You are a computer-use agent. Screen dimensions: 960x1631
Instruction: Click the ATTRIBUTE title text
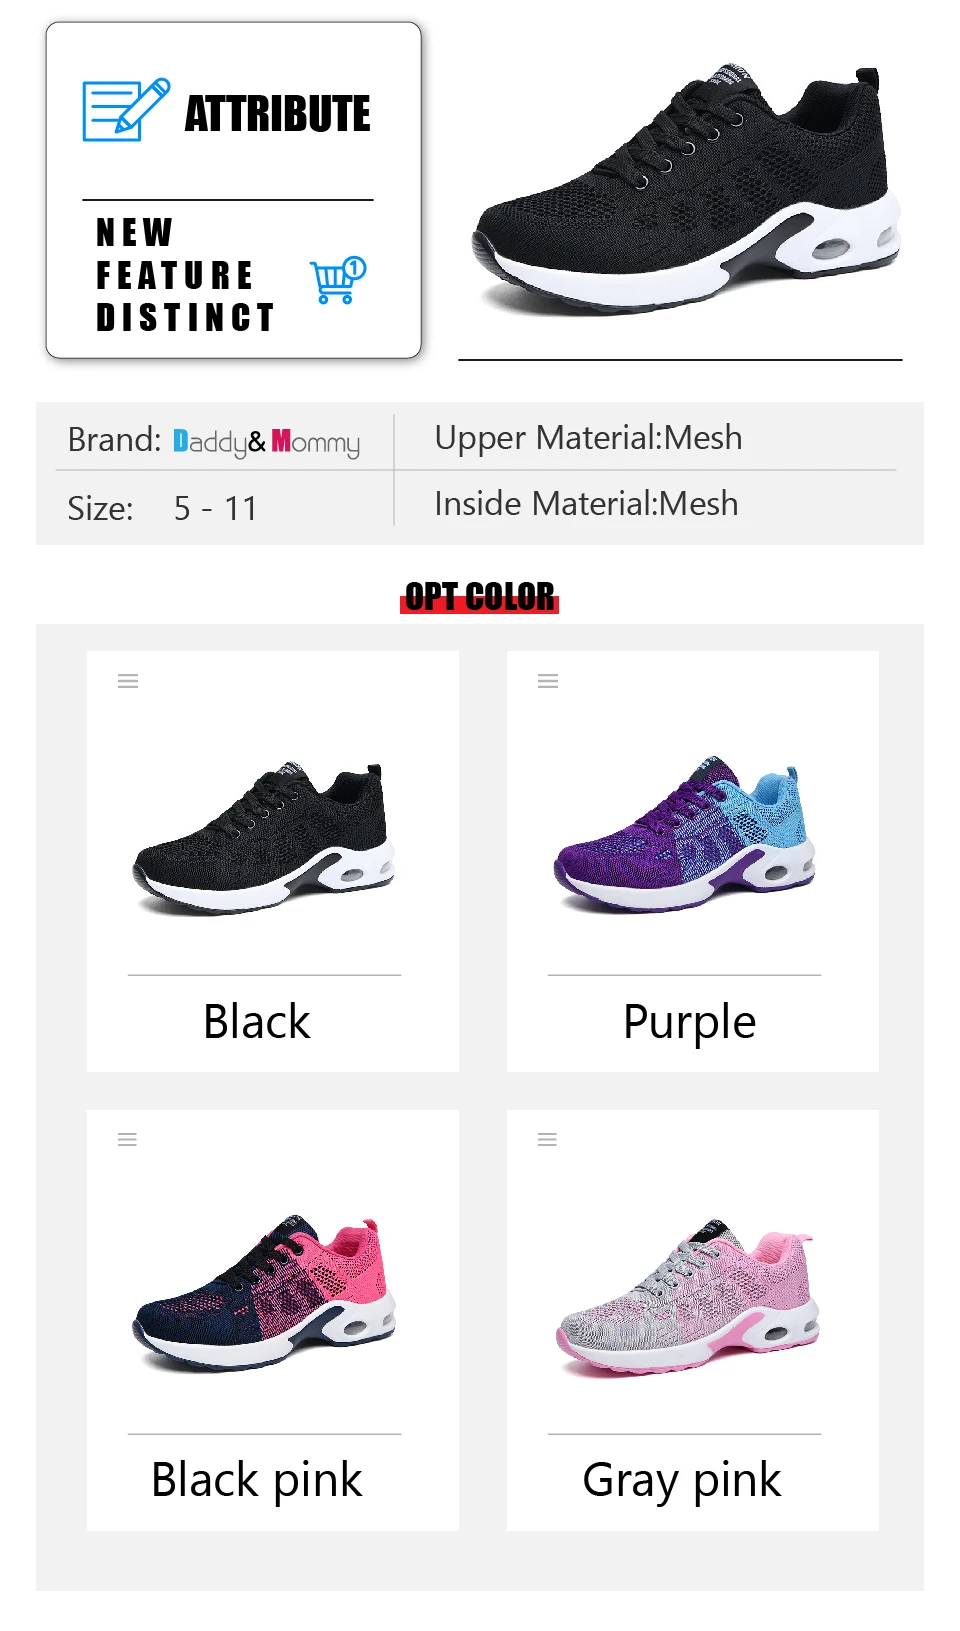[x=278, y=114]
